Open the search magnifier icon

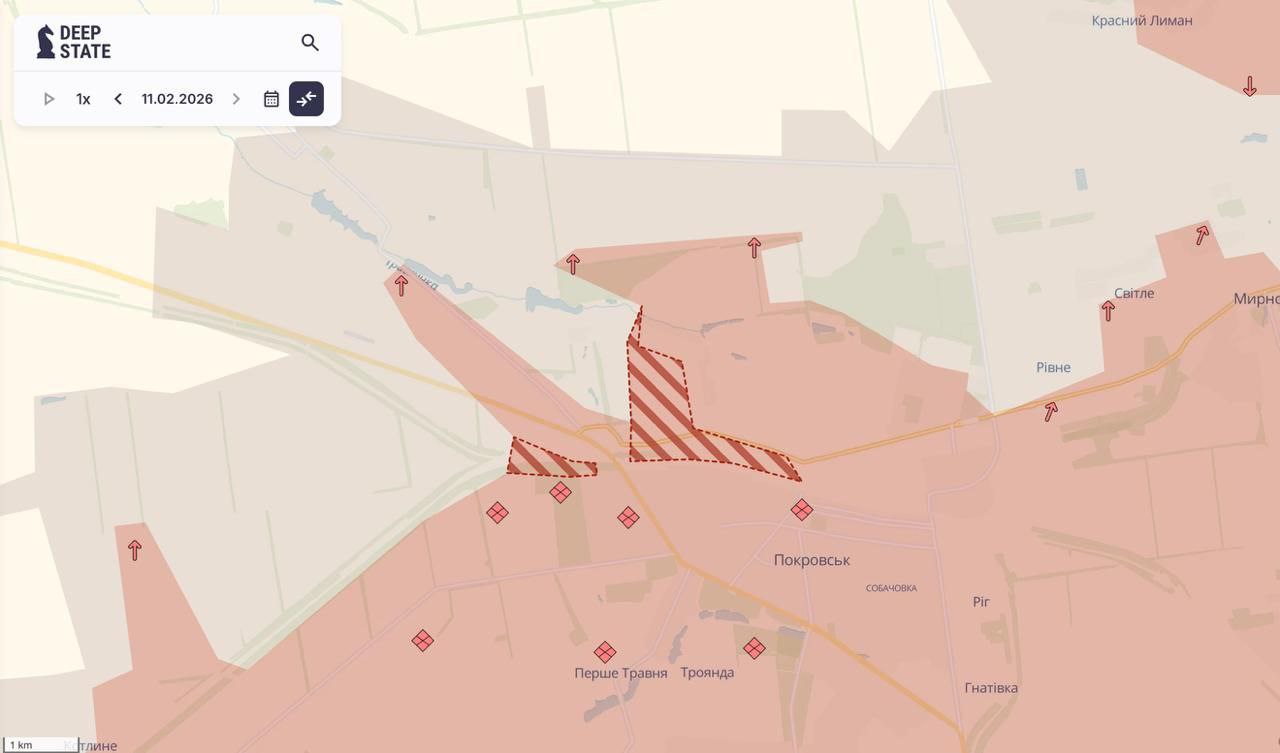pos(310,43)
